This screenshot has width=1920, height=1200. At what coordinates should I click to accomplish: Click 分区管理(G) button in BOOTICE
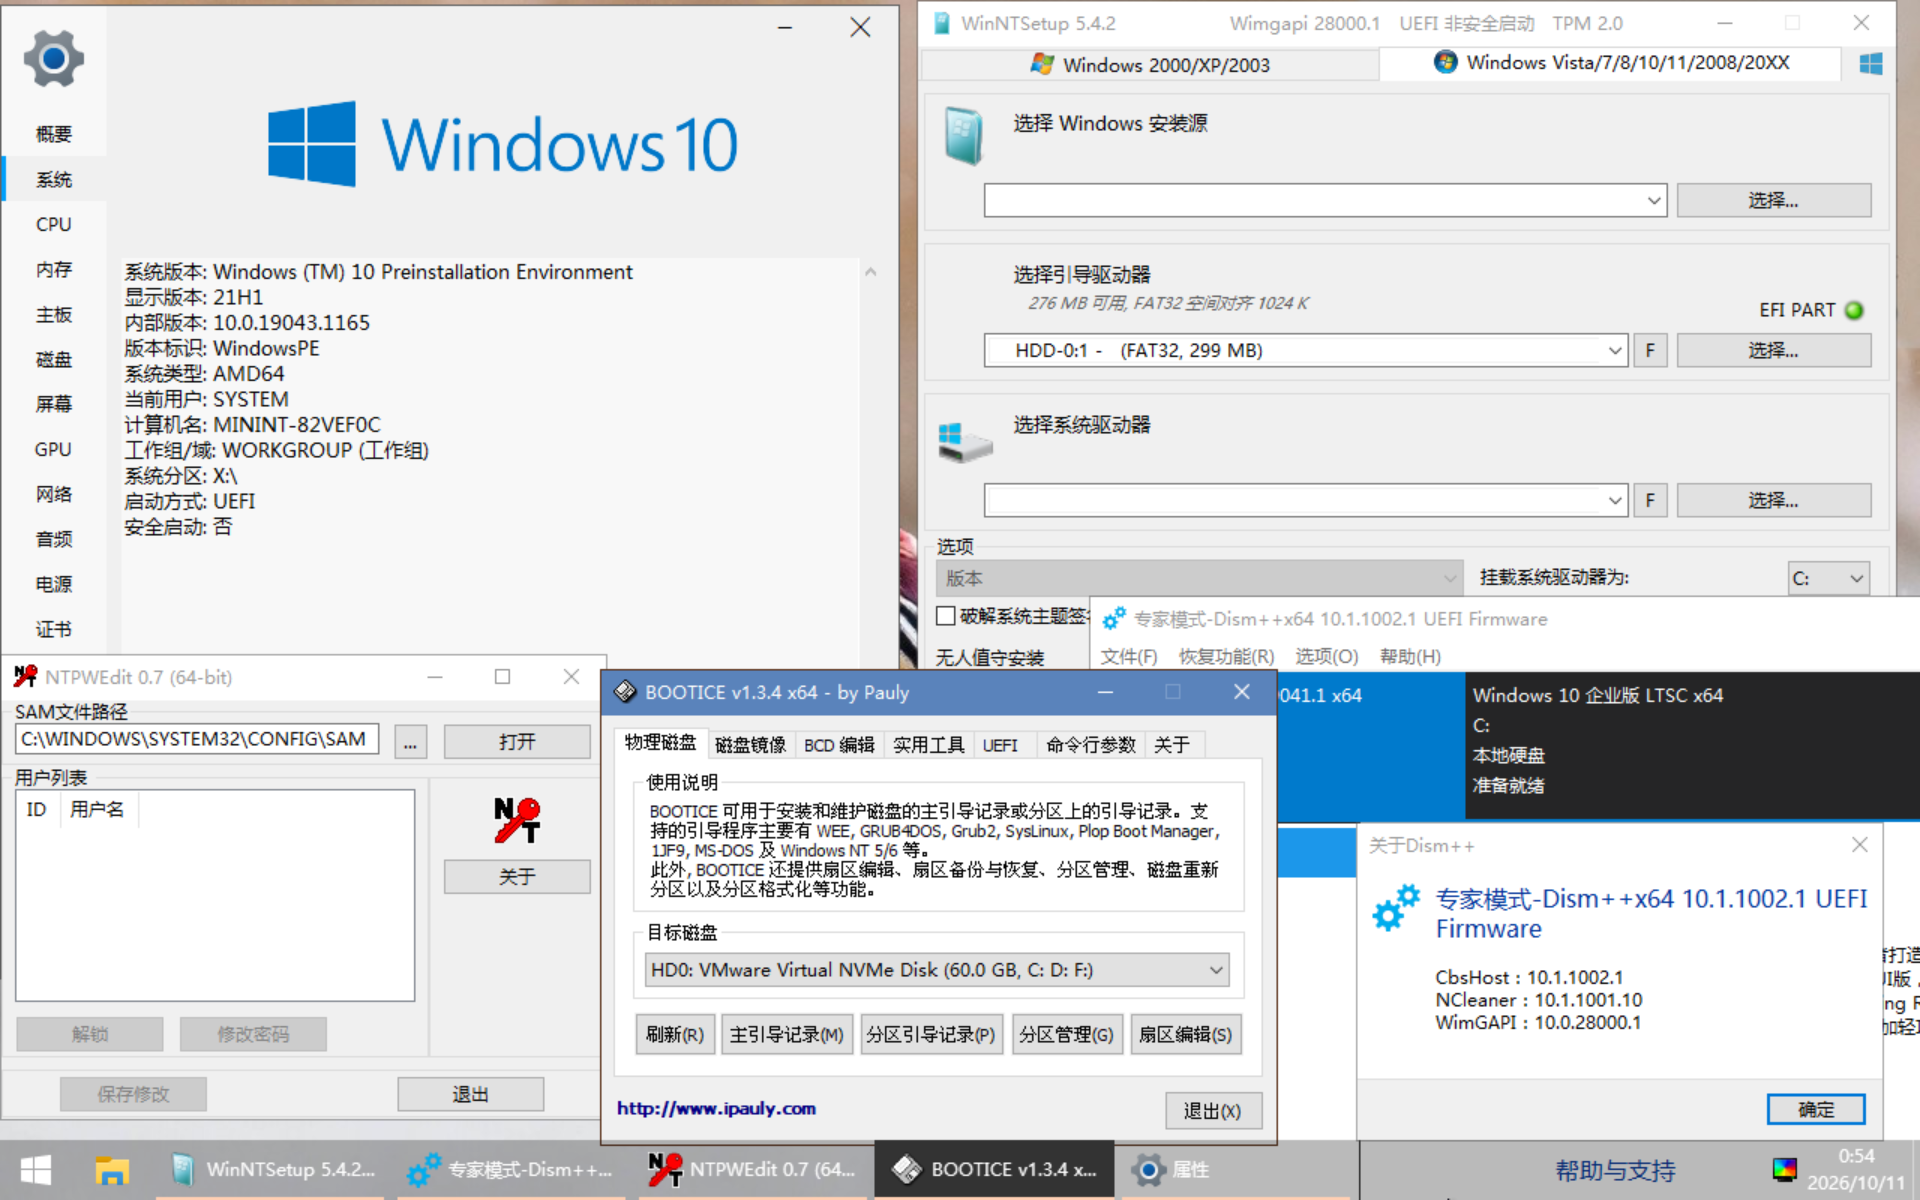point(1066,1034)
